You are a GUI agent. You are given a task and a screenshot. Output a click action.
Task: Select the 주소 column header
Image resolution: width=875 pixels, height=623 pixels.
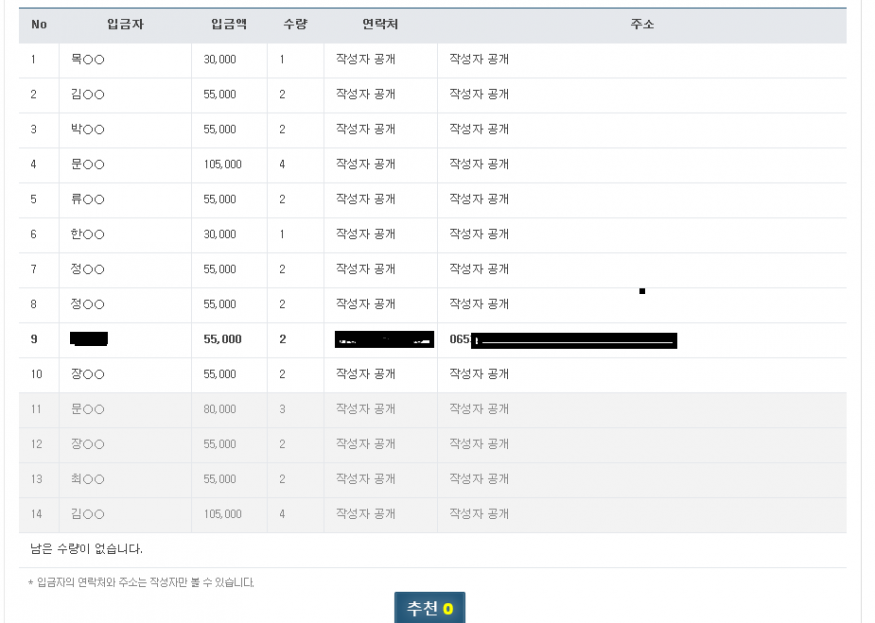coord(641,24)
